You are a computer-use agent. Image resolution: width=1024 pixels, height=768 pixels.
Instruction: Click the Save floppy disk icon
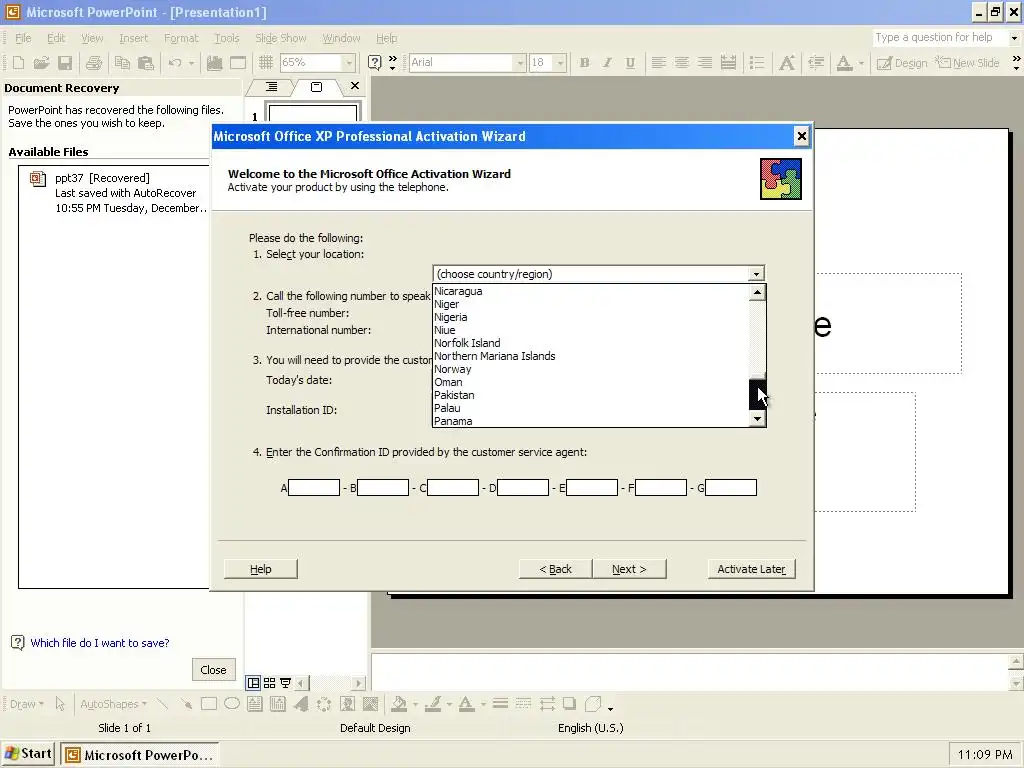(65, 63)
